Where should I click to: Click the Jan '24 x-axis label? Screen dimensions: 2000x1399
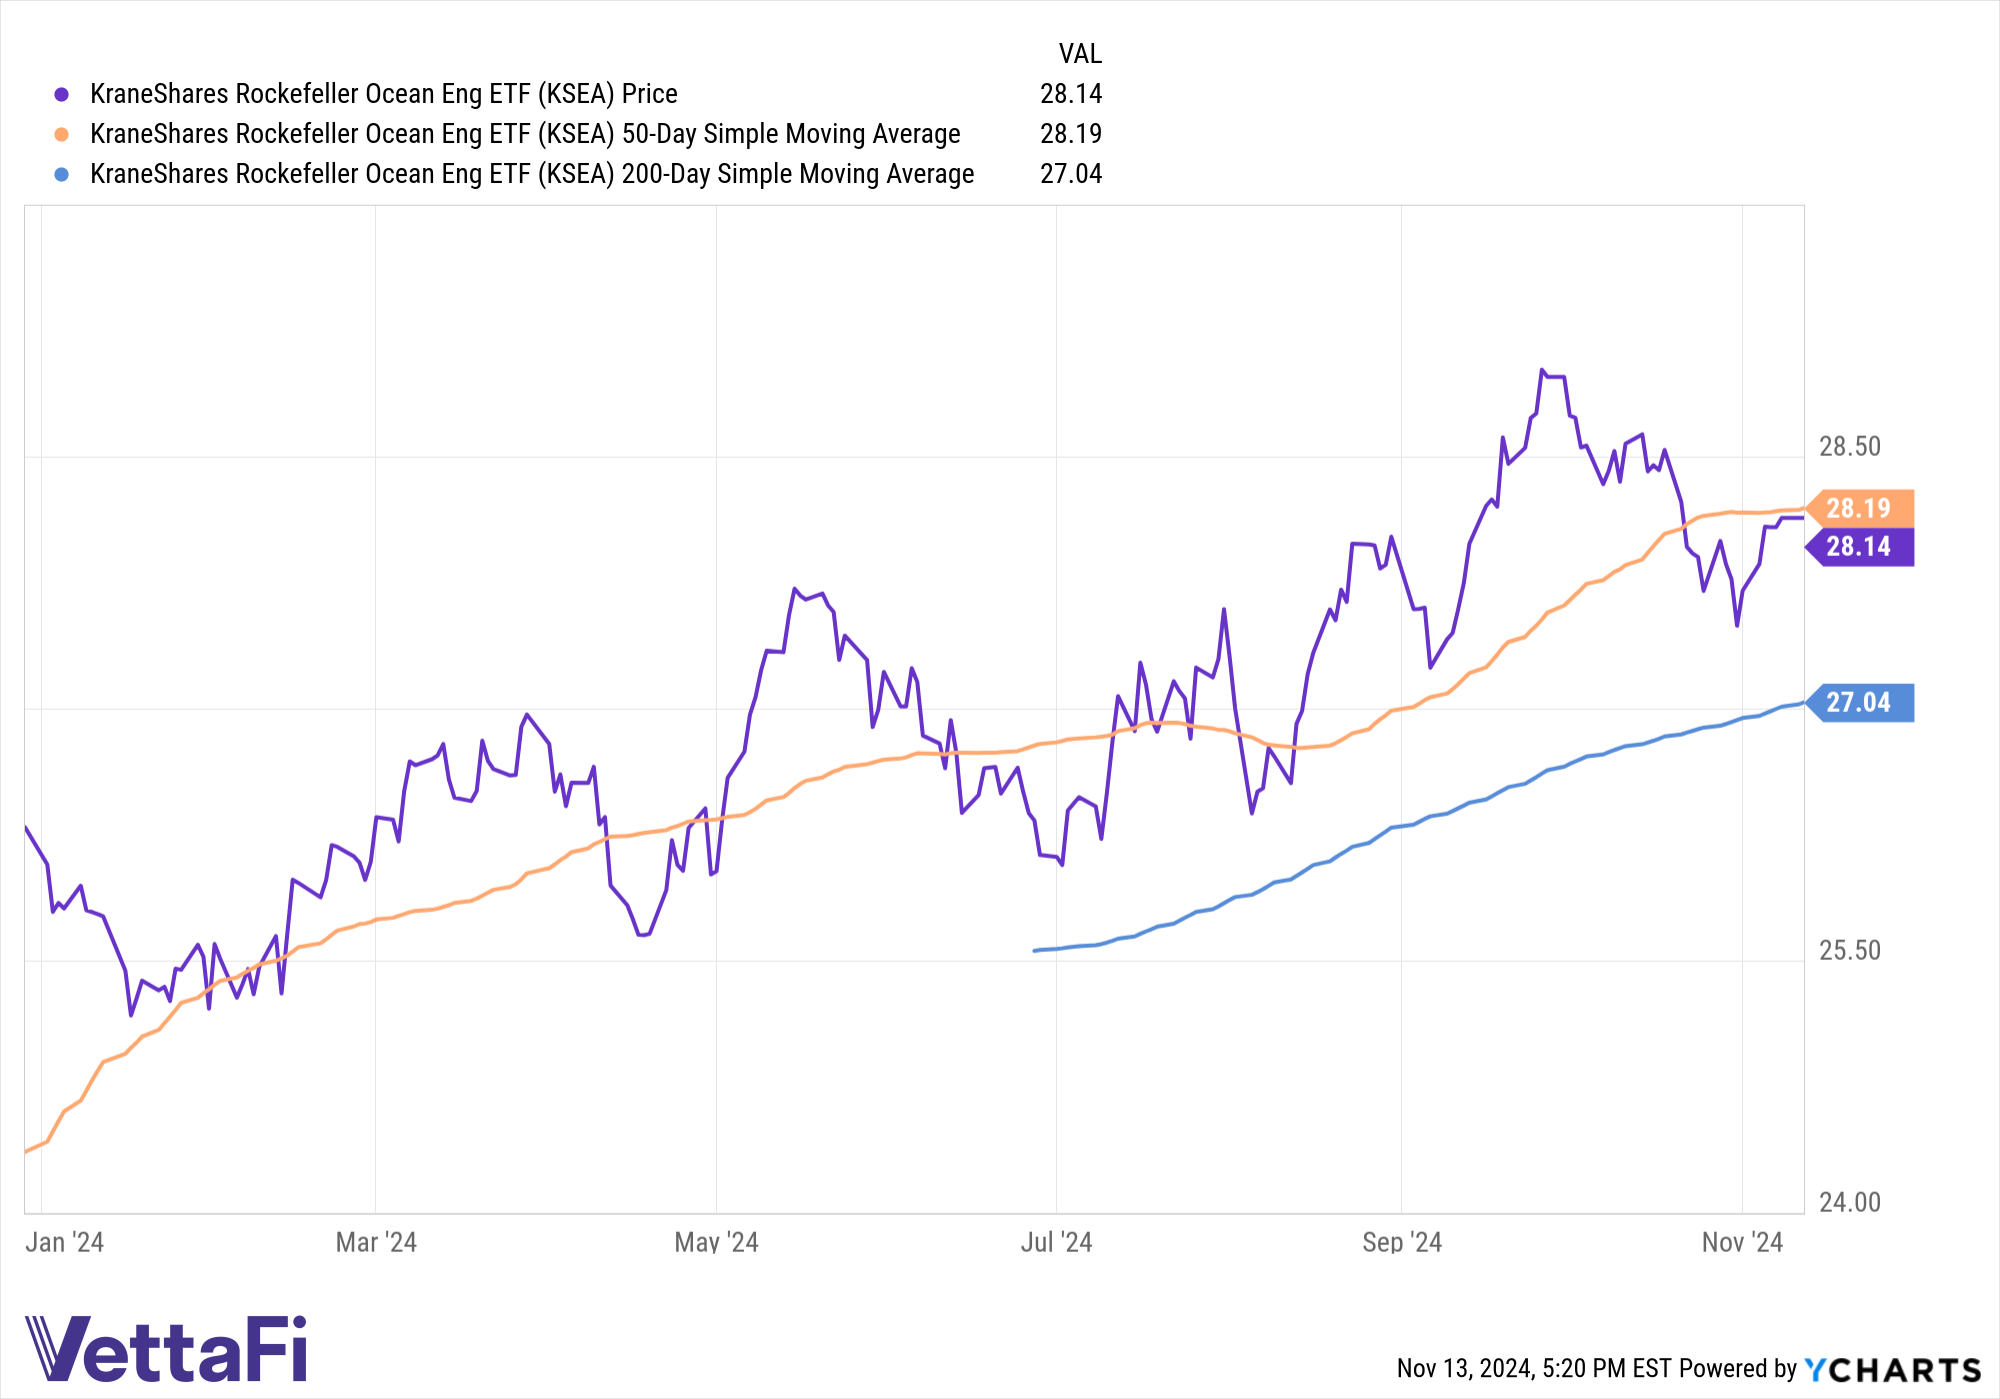tap(64, 1243)
